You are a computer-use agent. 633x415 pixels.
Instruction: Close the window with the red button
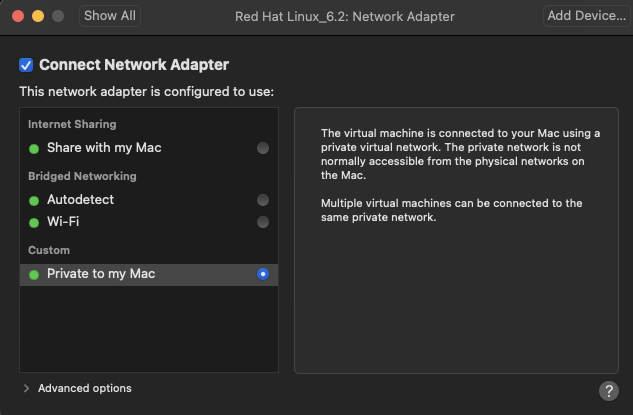click(x=18, y=16)
